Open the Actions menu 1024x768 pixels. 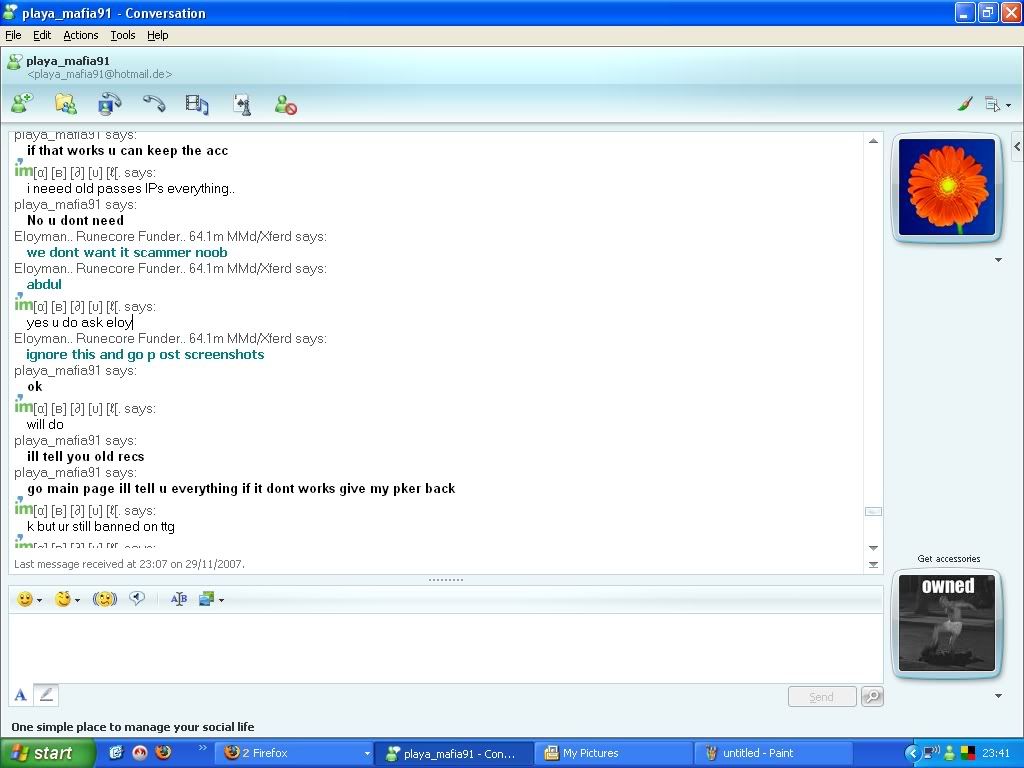[x=81, y=35]
